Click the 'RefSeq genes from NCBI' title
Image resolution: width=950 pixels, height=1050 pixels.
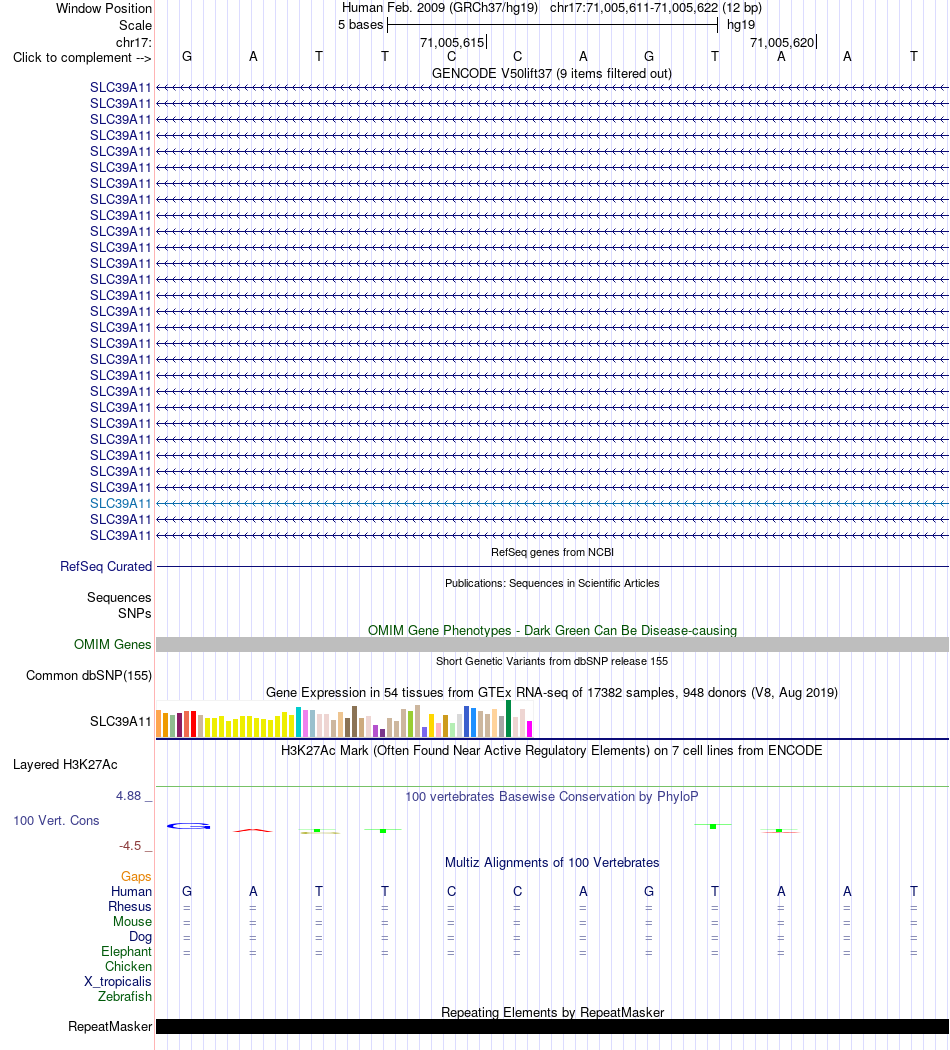pos(552,552)
